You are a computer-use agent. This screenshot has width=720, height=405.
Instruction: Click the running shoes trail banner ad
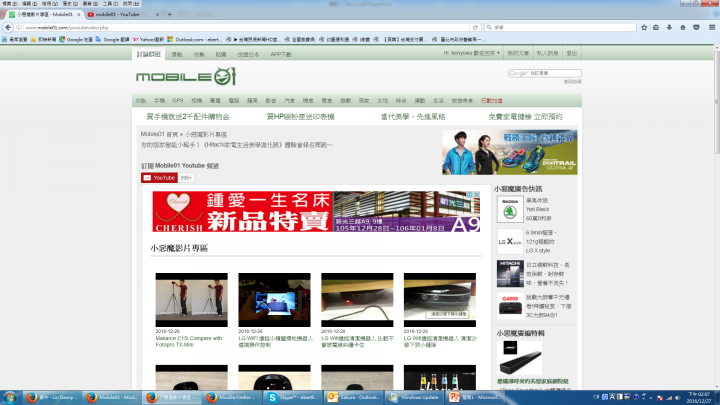point(510,152)
